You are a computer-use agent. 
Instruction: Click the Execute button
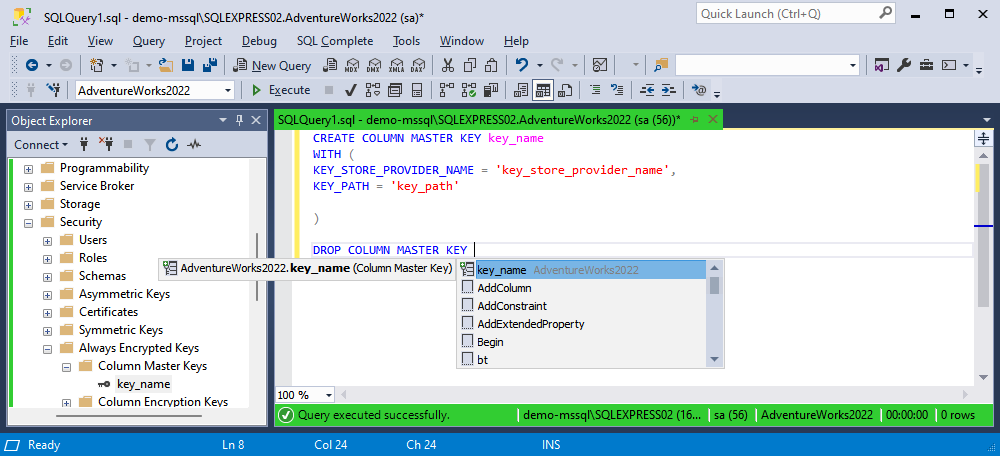281,90
